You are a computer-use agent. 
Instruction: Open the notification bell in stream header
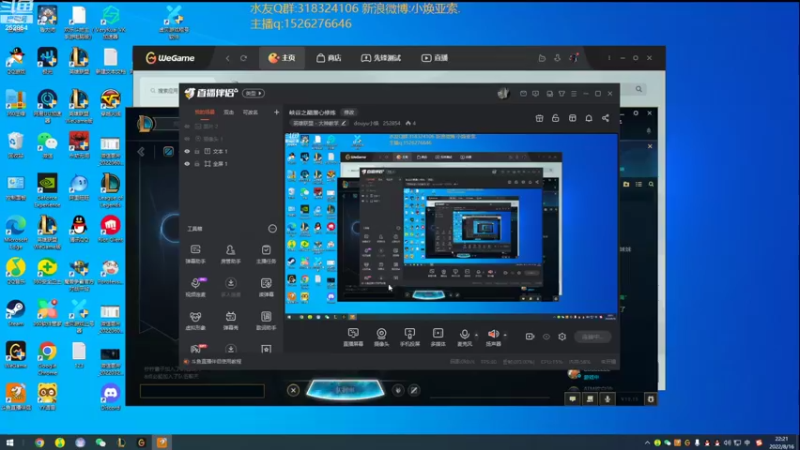tap(589, 118)
